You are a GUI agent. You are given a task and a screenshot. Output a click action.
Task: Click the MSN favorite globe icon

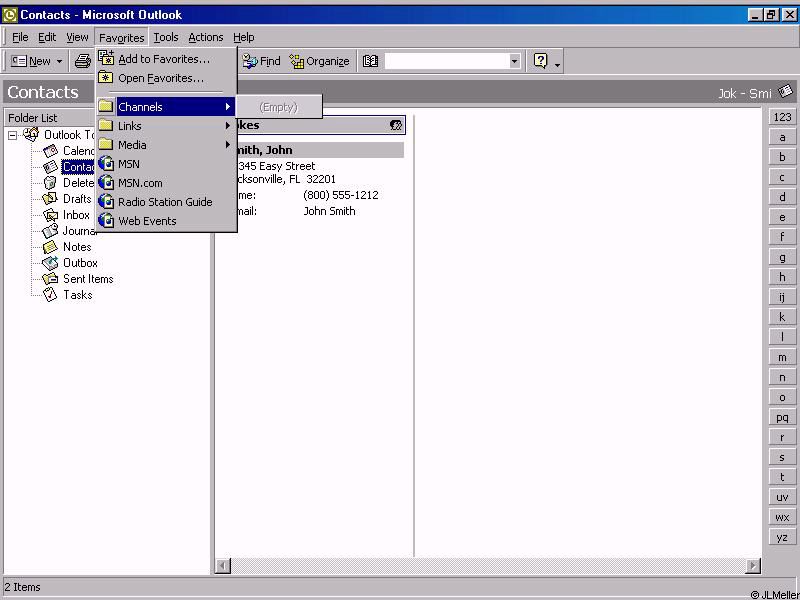(106, 163)
